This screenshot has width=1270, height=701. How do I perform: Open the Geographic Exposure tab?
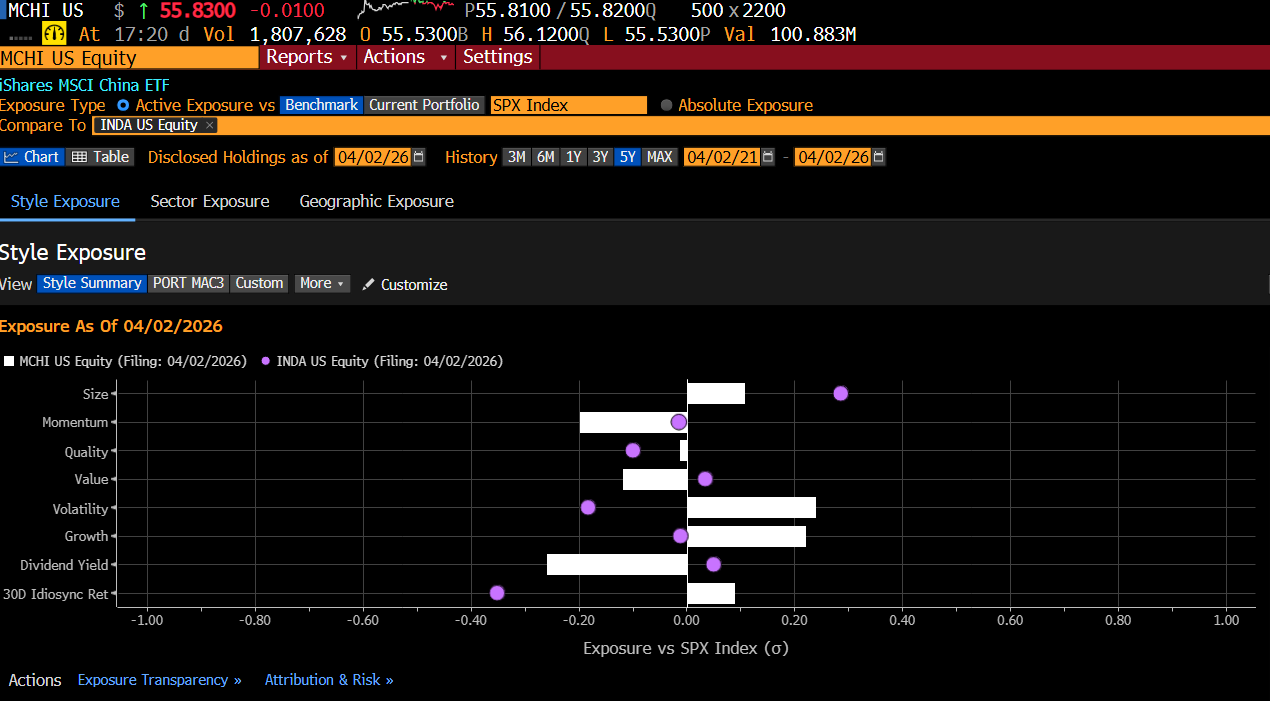tap(376, 201)
